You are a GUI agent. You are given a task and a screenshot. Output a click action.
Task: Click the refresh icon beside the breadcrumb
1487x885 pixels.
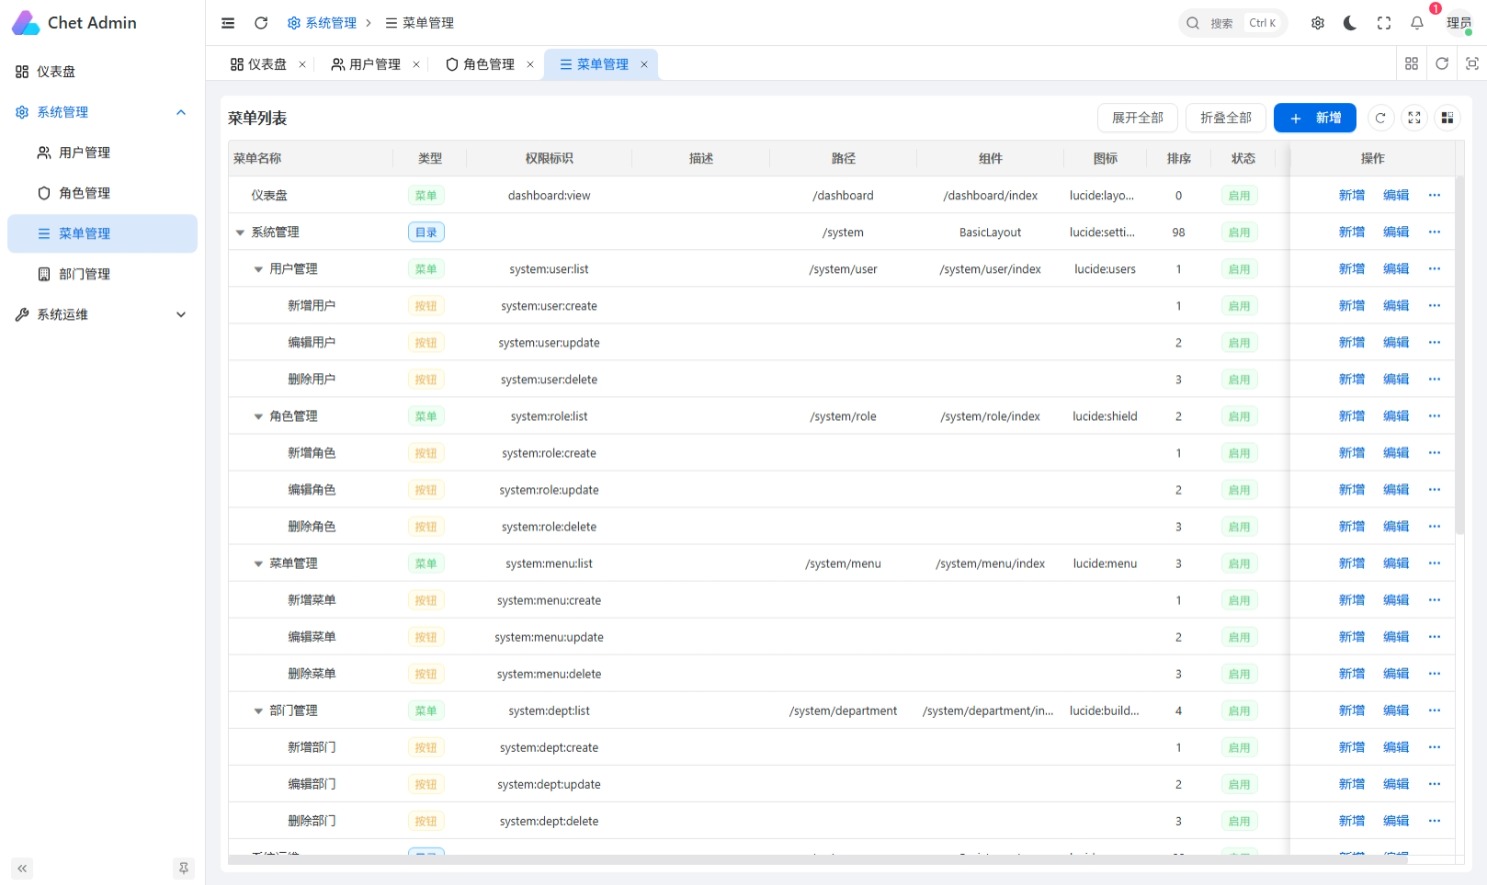pos(261,23)
